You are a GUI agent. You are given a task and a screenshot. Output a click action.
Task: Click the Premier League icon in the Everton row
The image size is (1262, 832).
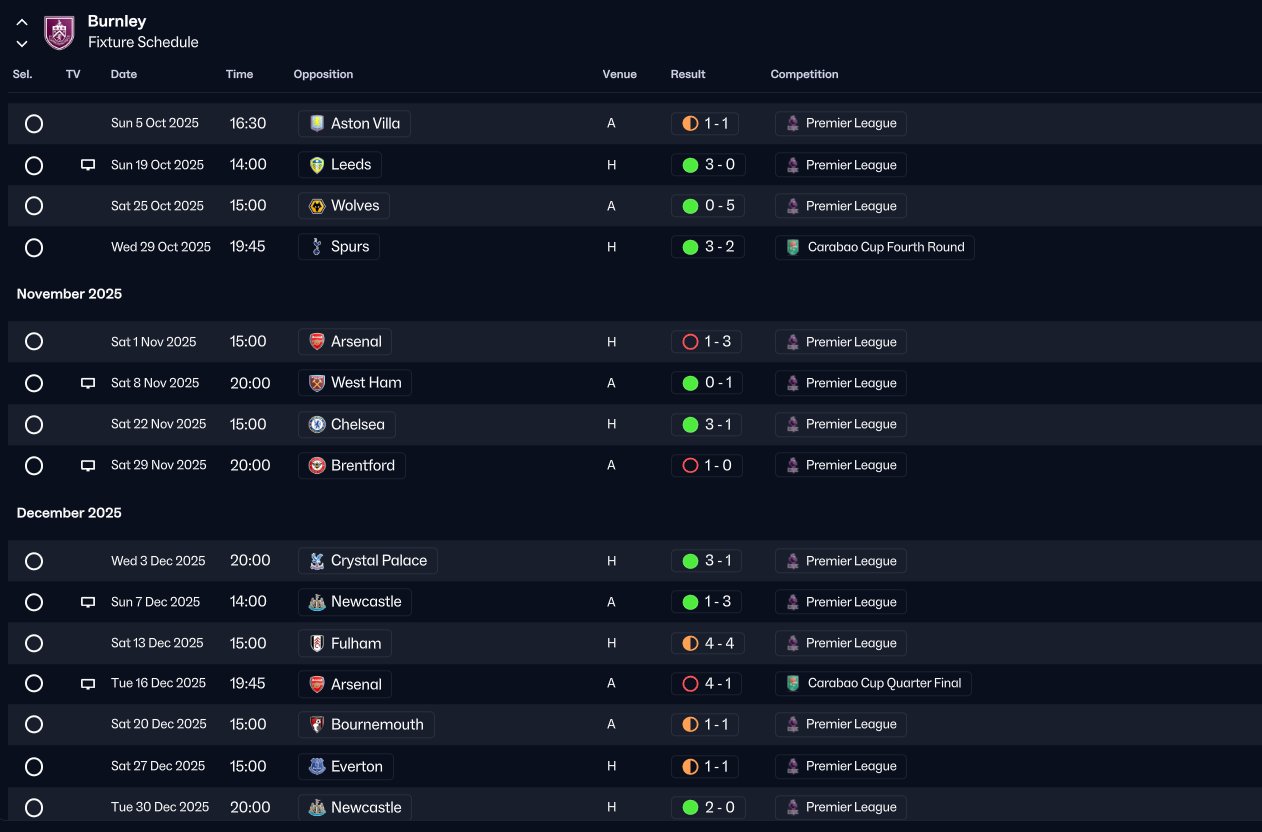pyautogui.click(x=793, y=766)
